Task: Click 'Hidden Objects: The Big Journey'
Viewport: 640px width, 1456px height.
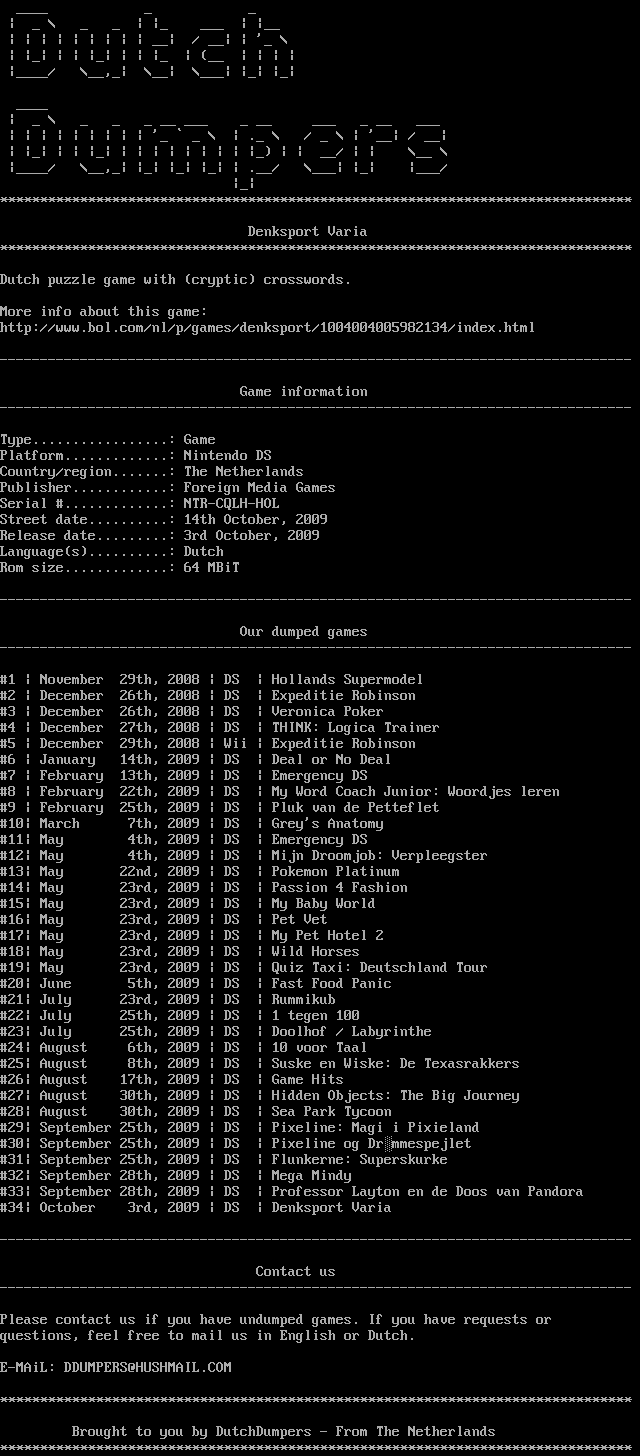Action: (396, 1095)
